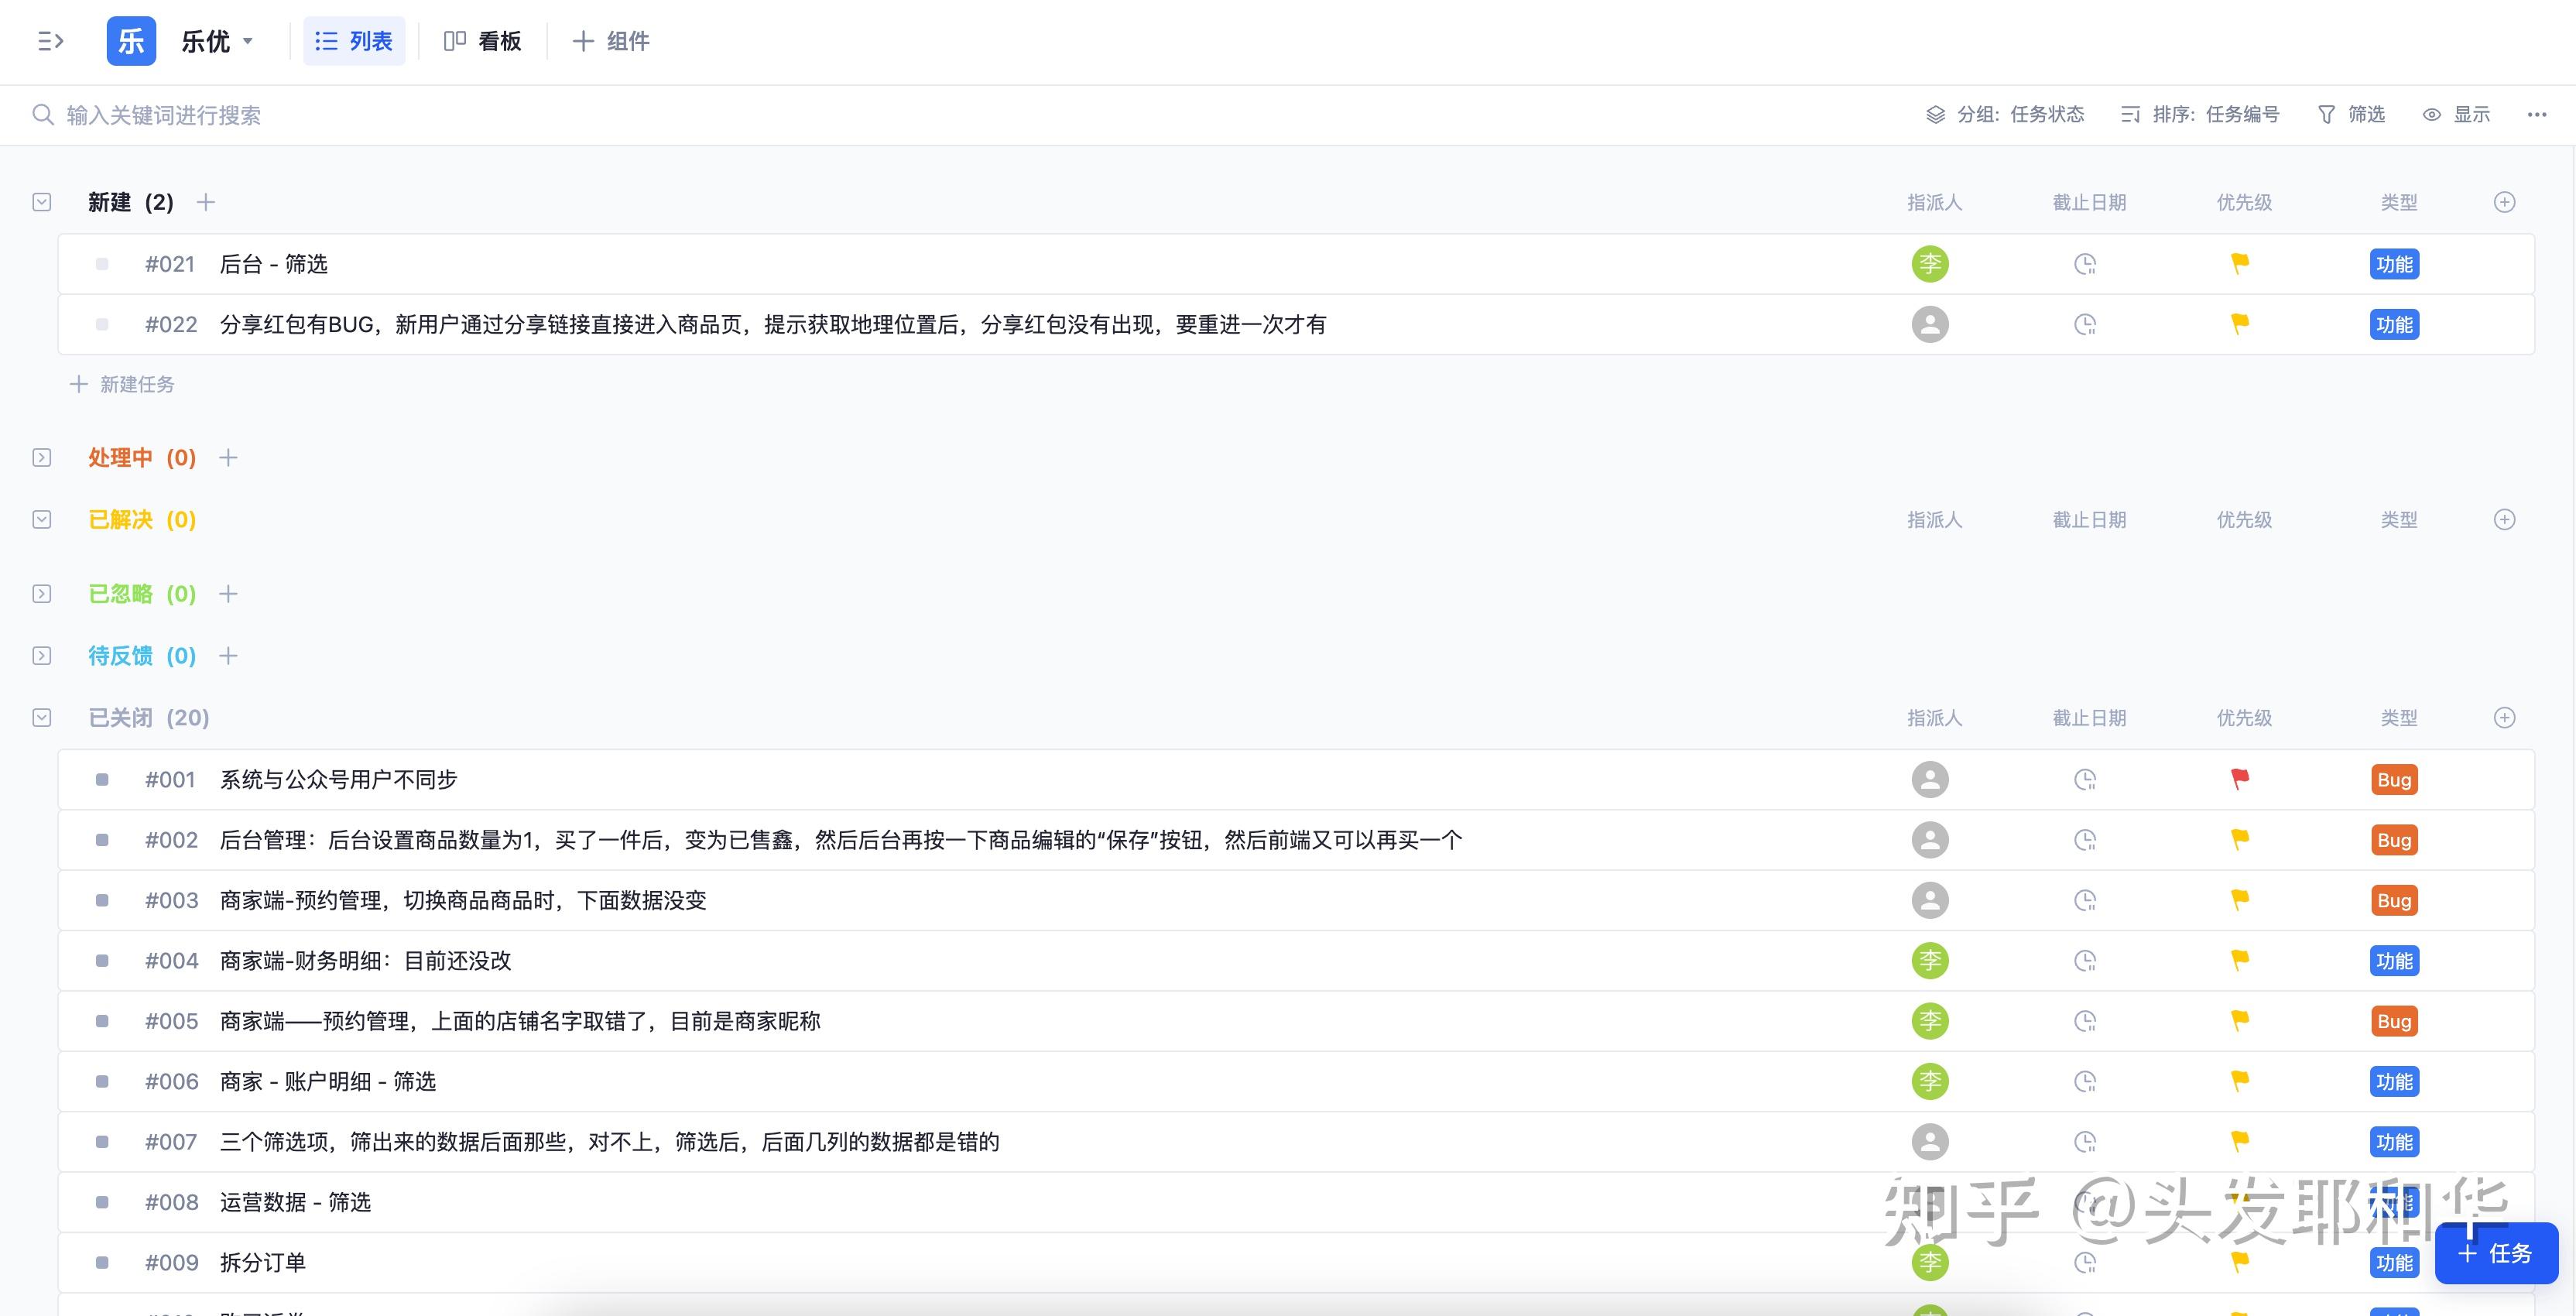
Task: Collapse the 已关闭 group
Action: click(x=42, y=718)
